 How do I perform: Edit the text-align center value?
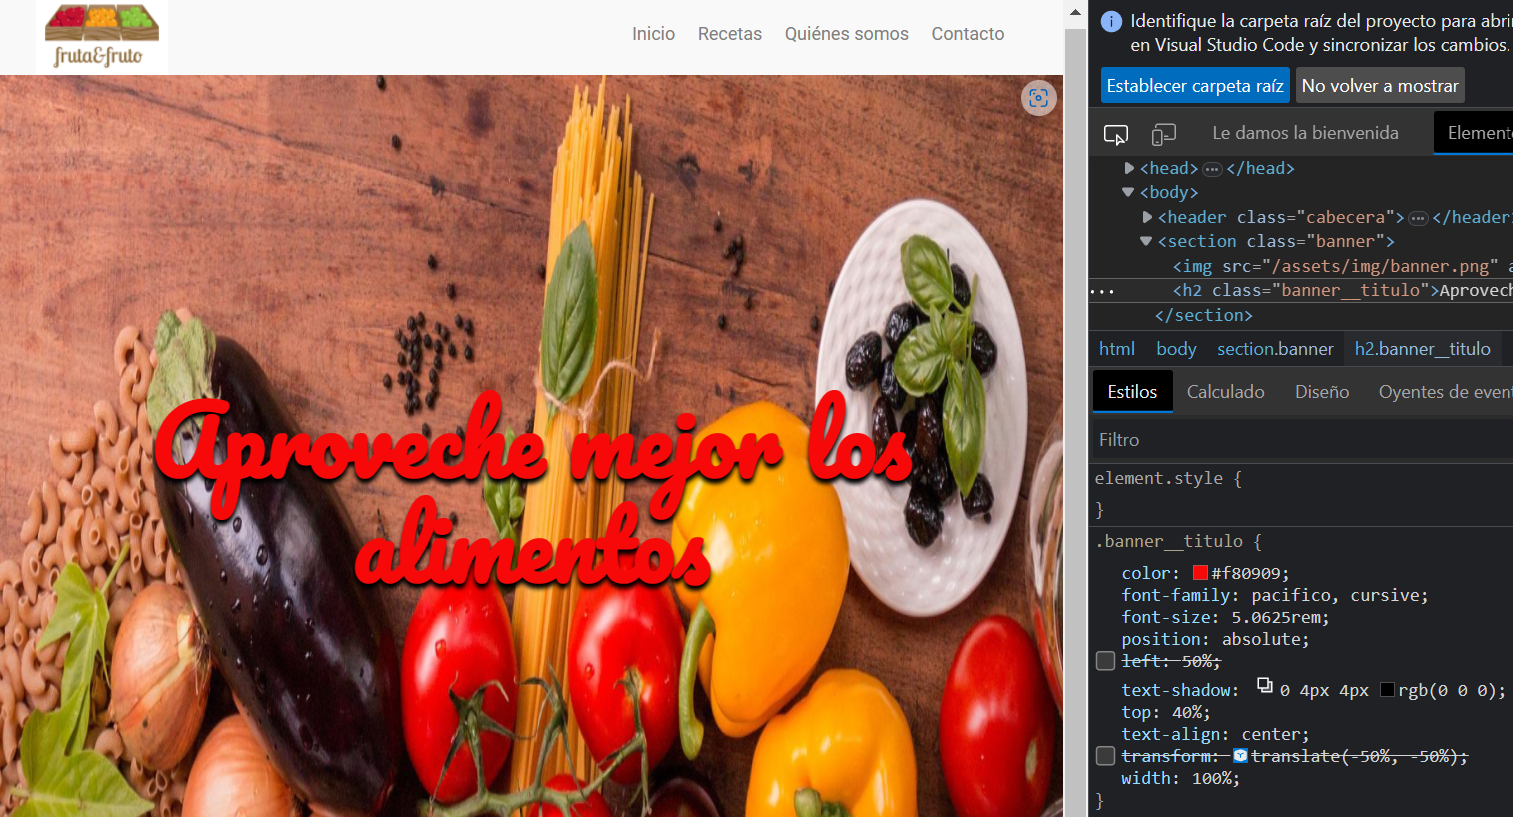click(1270, 734)
